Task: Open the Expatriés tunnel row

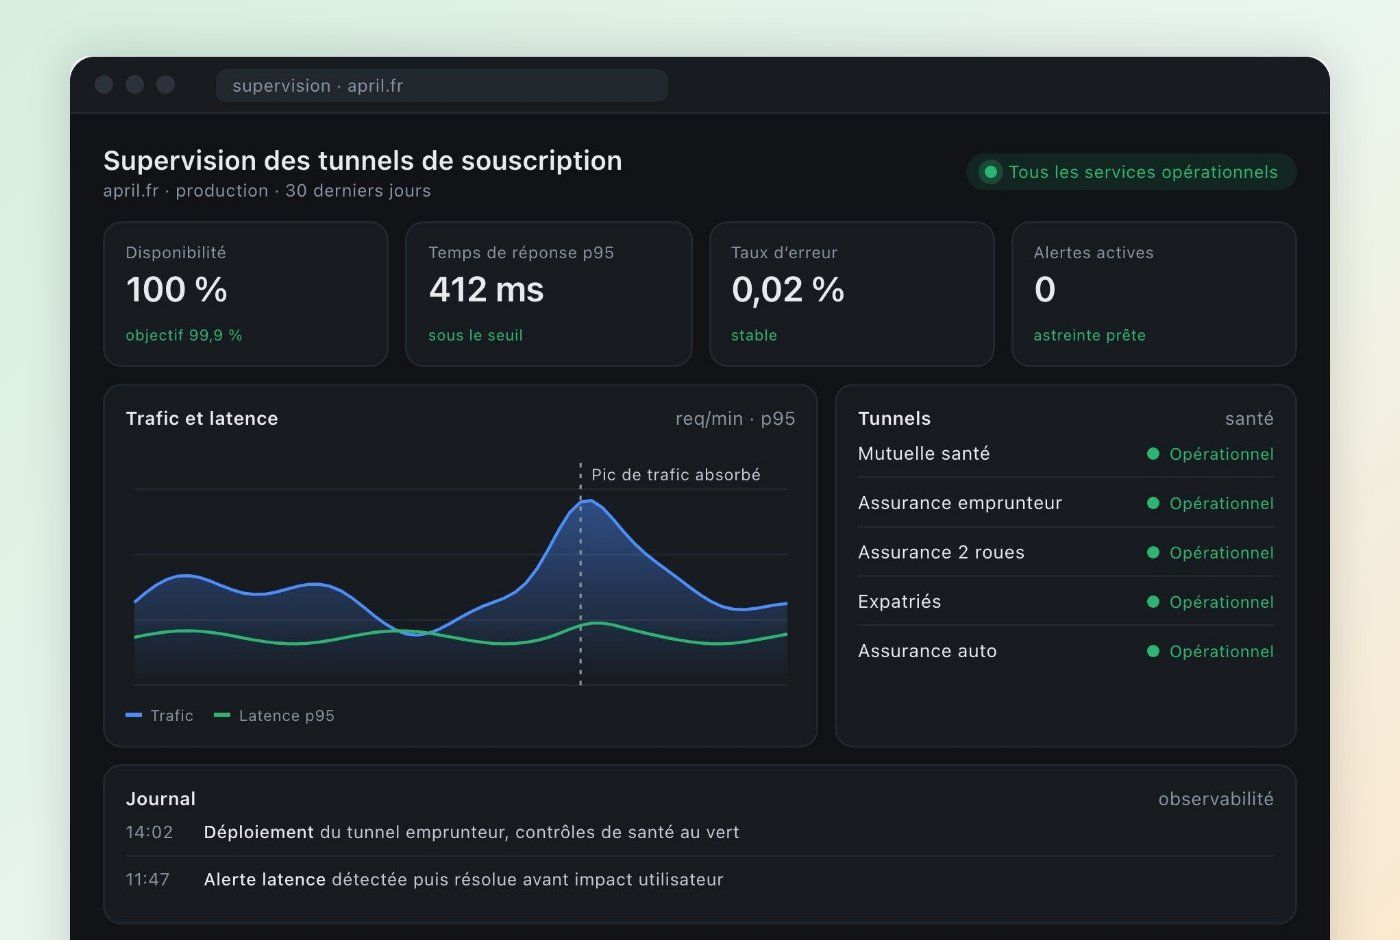Action: [1066, 602]
